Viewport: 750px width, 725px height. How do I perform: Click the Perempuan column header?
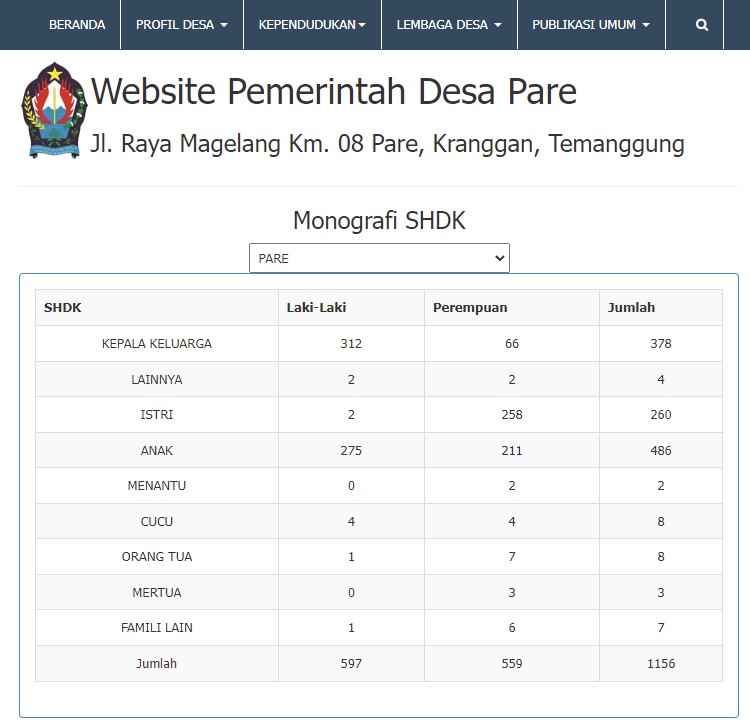pos(470,308)
